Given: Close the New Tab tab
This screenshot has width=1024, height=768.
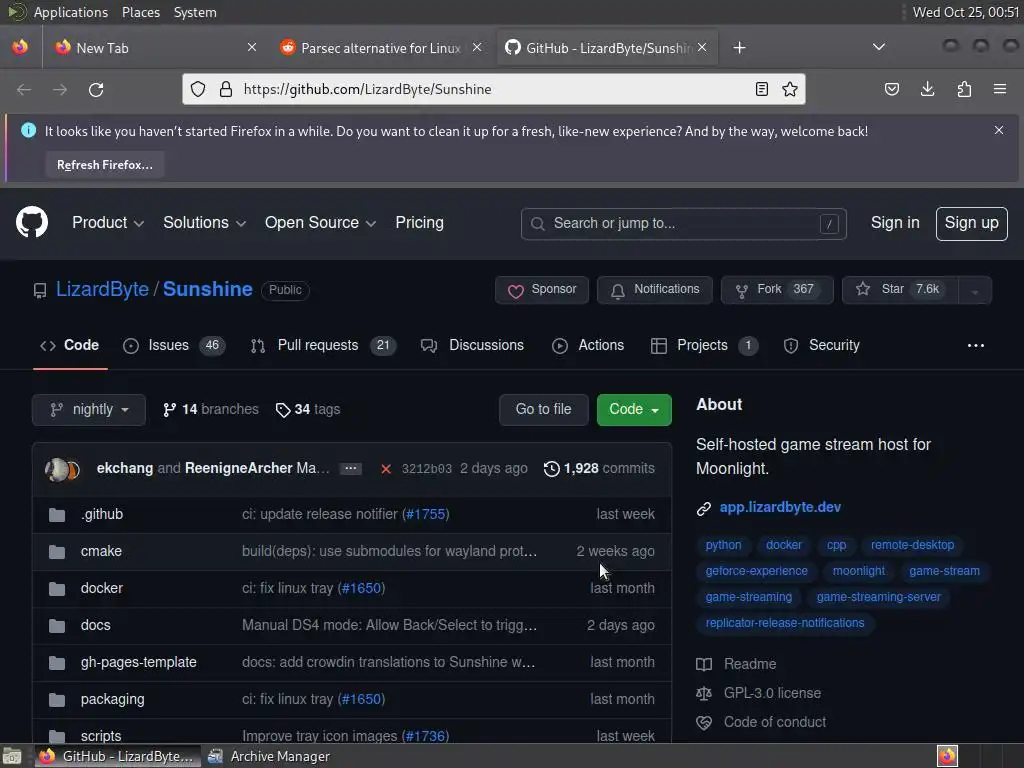Looking at the screenshot, I should coord(252,48).
